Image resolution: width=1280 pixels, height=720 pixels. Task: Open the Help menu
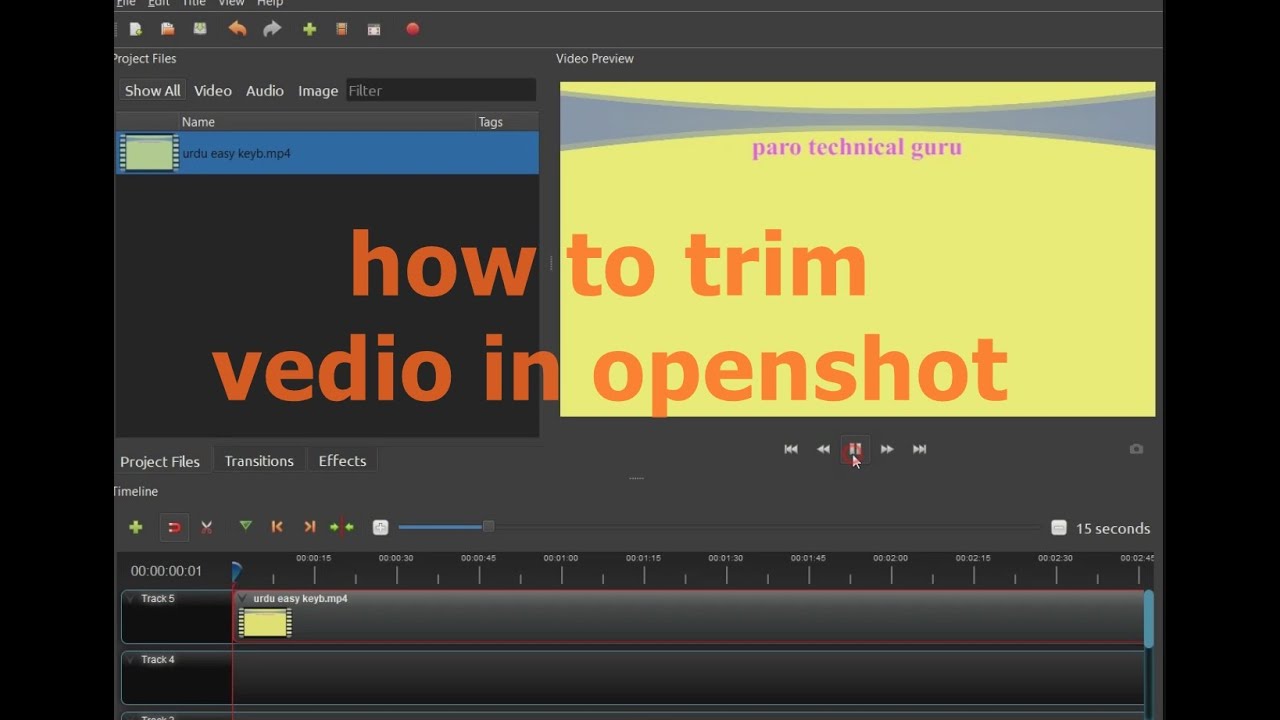pyautogui.click(x=270, y=3)
